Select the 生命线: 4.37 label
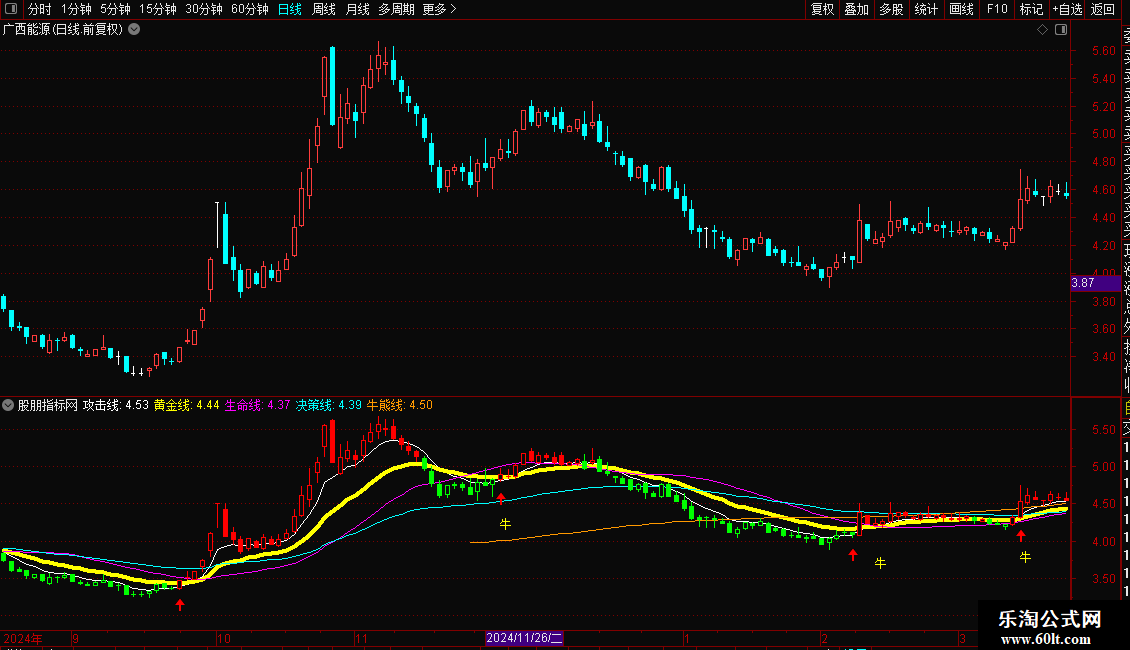 coord(257,405)
